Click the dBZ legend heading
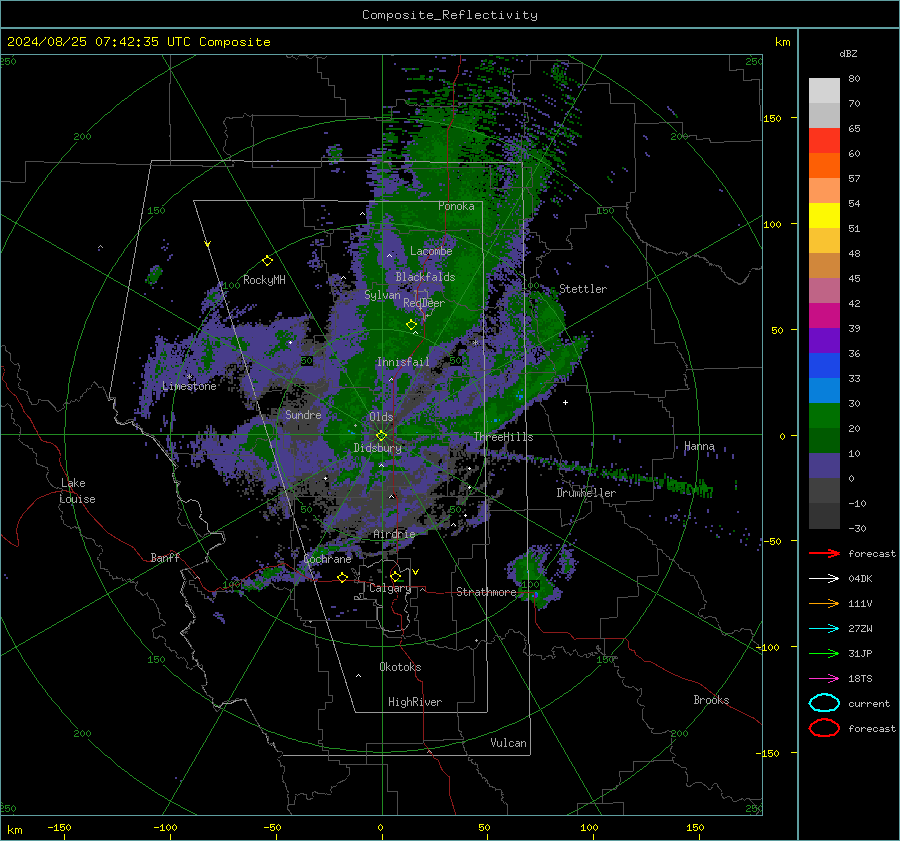Viewport: 900px width, 841px height. [x=848, y=53]
